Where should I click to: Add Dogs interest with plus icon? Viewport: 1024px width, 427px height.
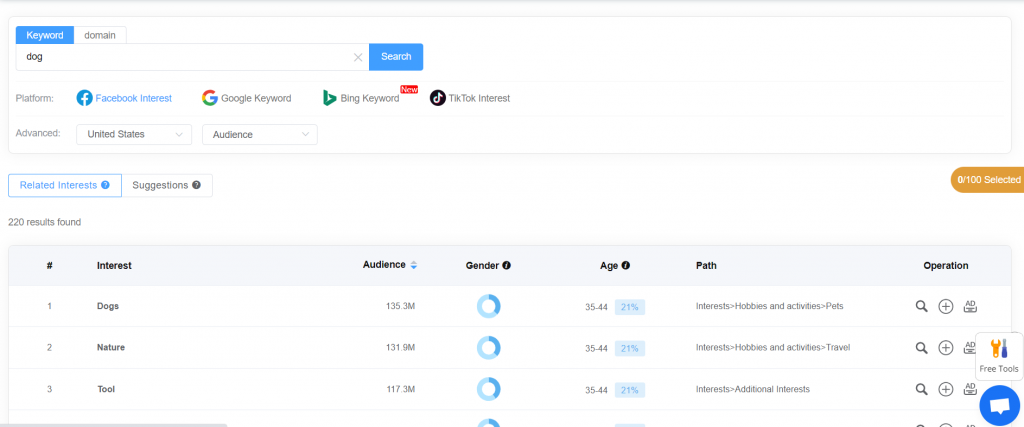point(946,306)
